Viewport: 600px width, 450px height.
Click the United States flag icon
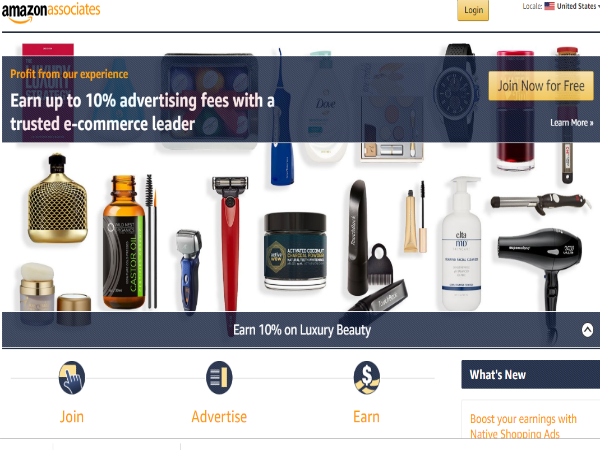point(549,6)
